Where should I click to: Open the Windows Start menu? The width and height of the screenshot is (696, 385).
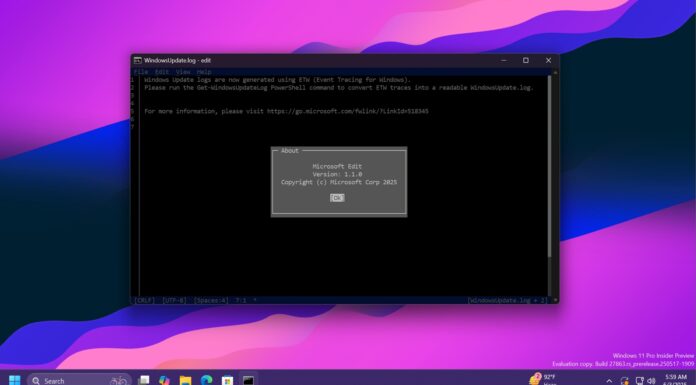pos(15,380)
